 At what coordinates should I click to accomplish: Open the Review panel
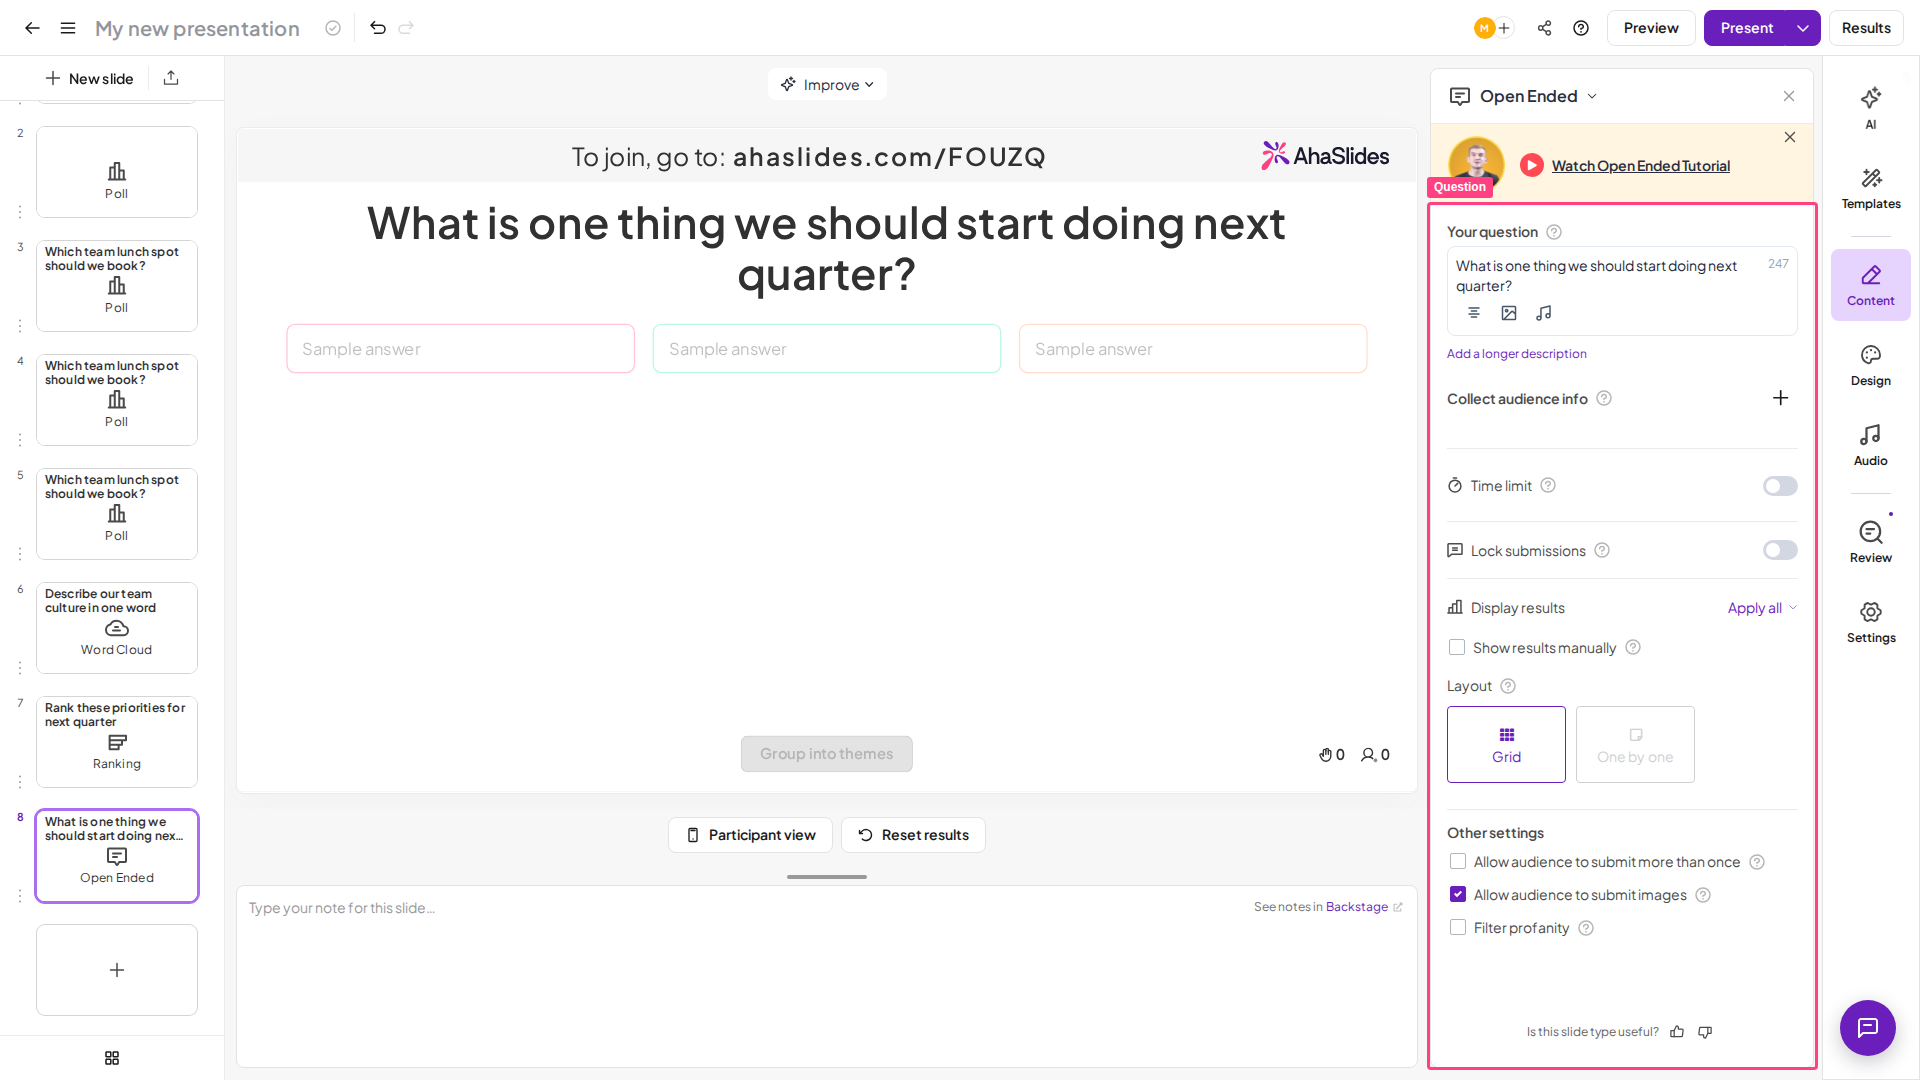click(1871, 542)
